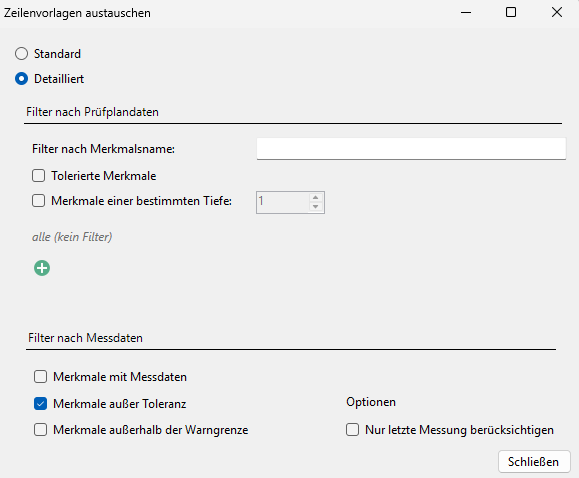
Task: Click the 'Filter nach Messdaten' heading
Action: pos(85,338)
